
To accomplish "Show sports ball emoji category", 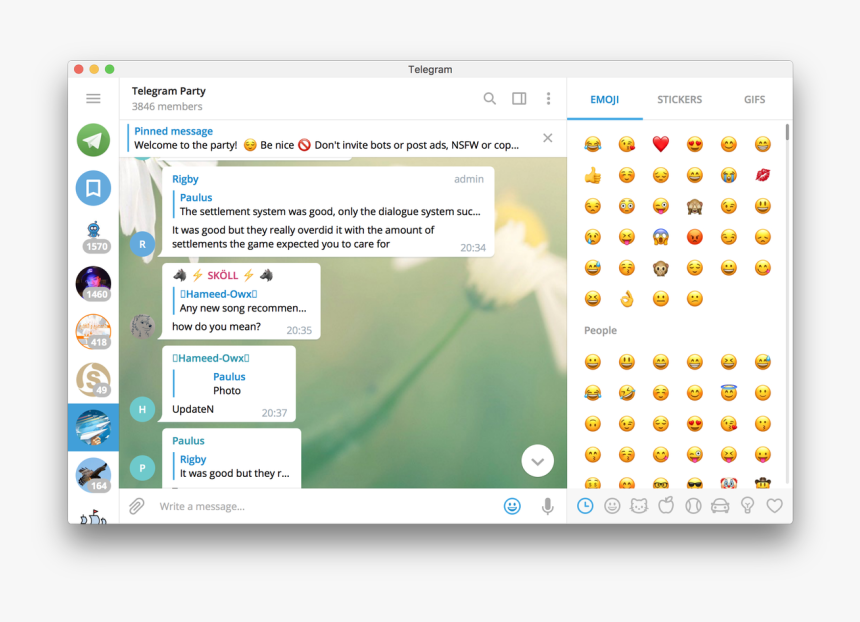I will (x=693, y=506).
